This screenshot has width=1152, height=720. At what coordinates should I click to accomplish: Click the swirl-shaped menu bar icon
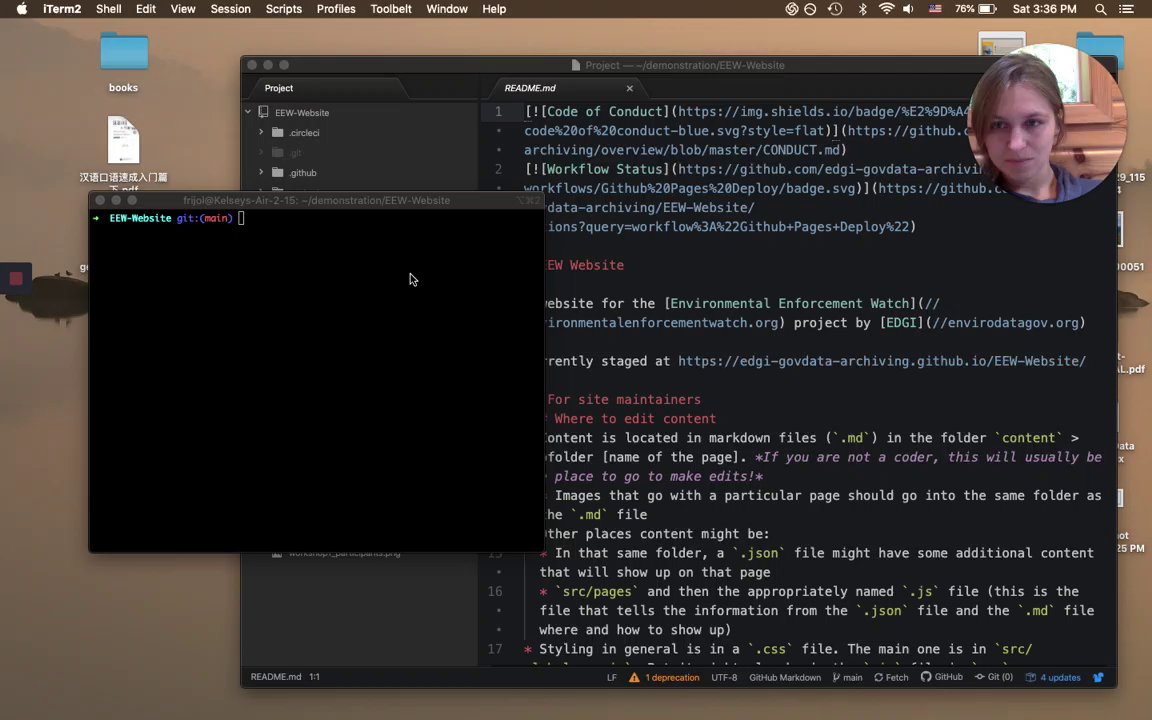tap(791, 9)
